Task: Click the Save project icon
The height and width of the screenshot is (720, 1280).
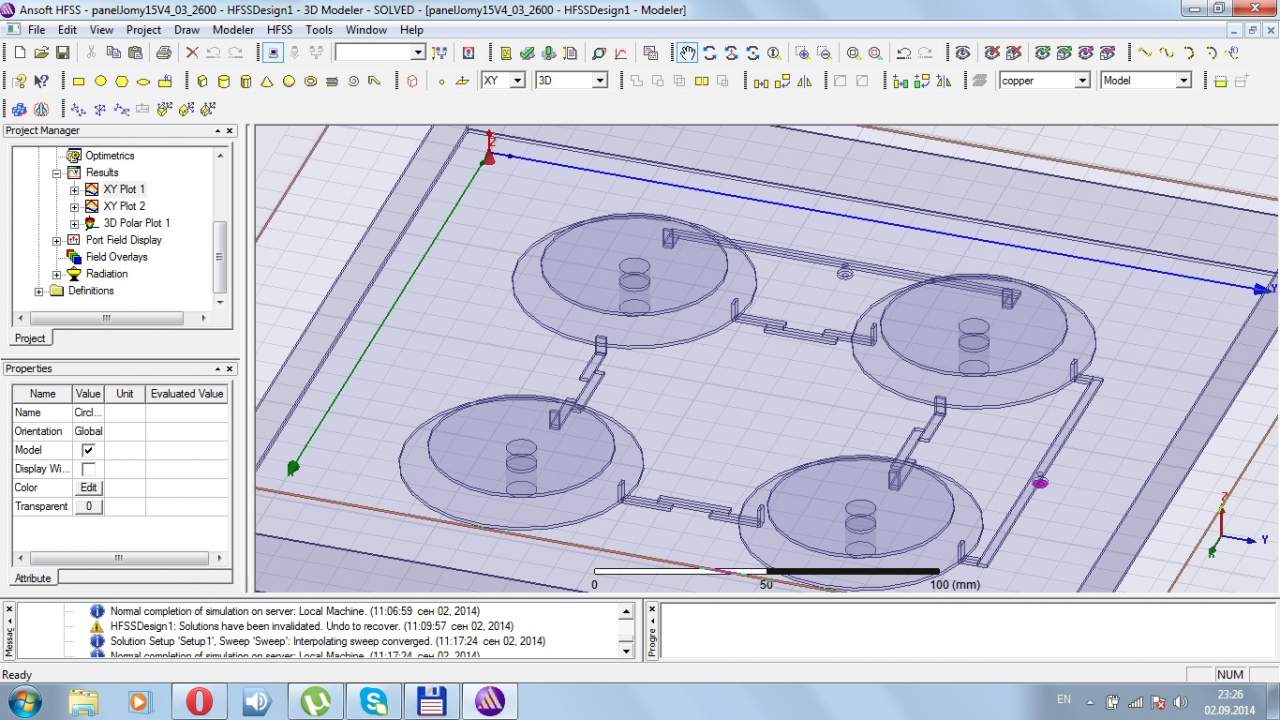Action: 62,53
